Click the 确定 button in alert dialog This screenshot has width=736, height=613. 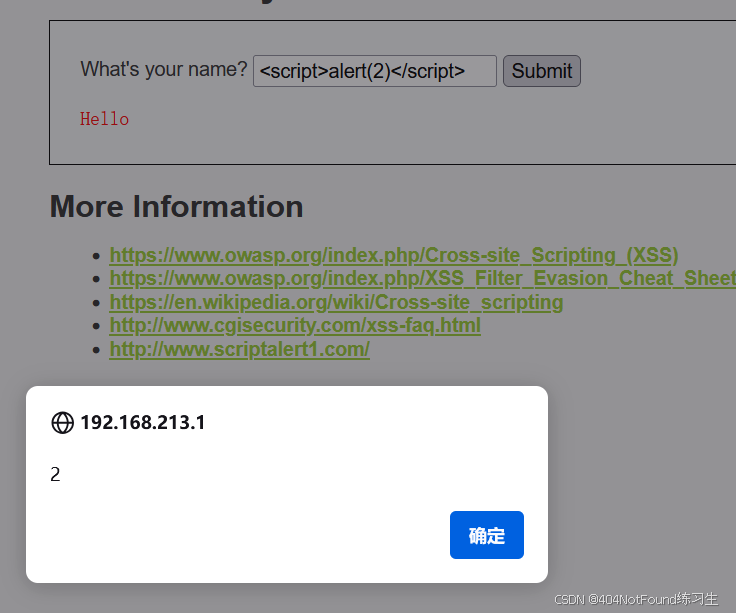[x=487, y=535]
